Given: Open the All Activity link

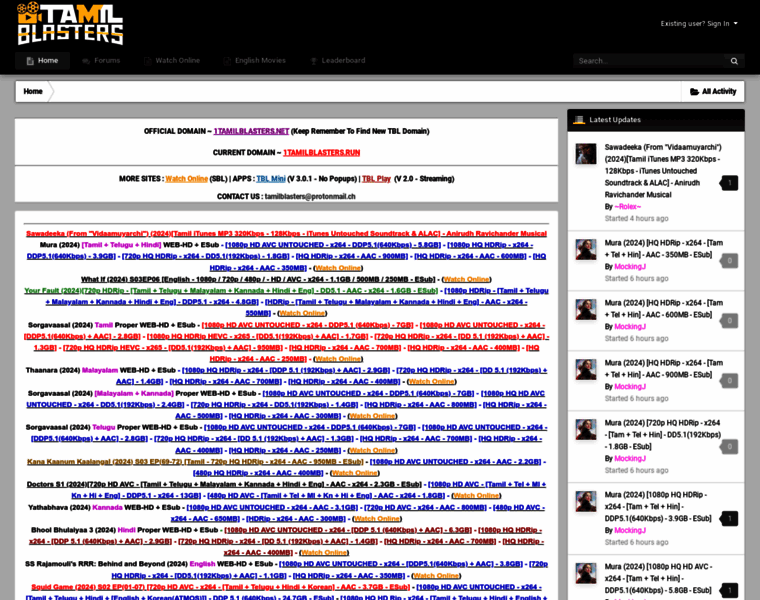Looking at the screenshot, I should [713, 91].
